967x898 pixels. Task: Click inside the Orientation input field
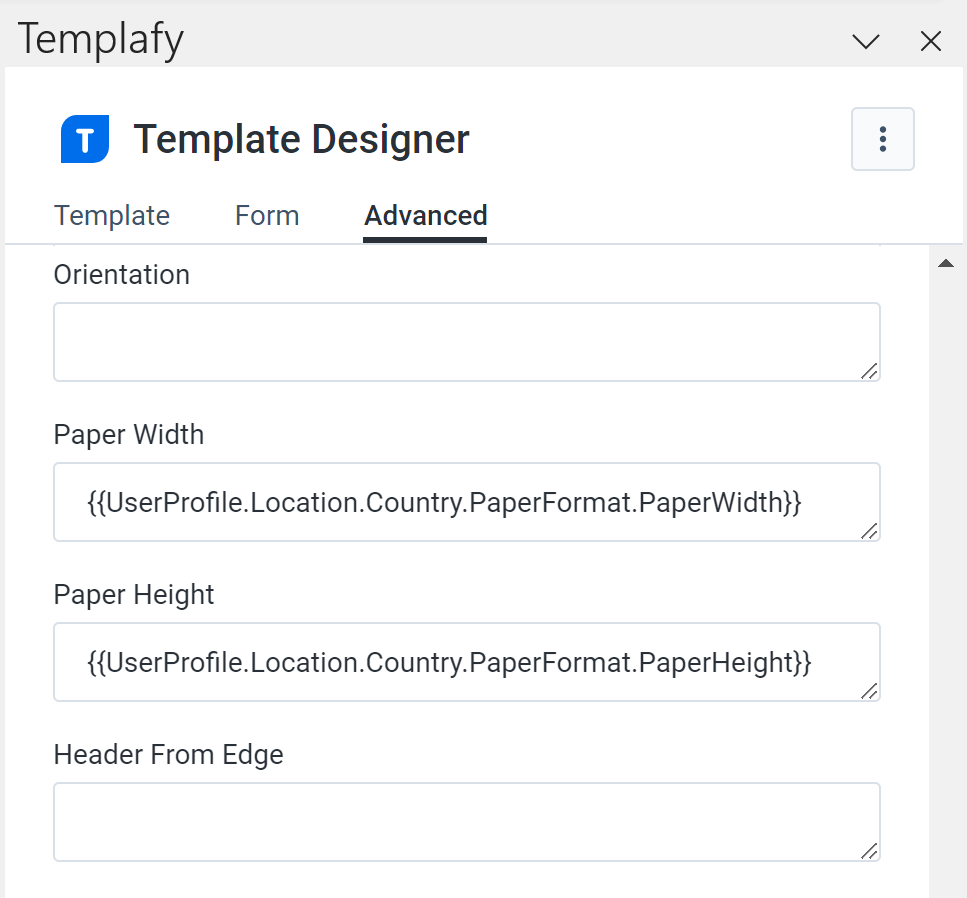[x=467, y=340]
